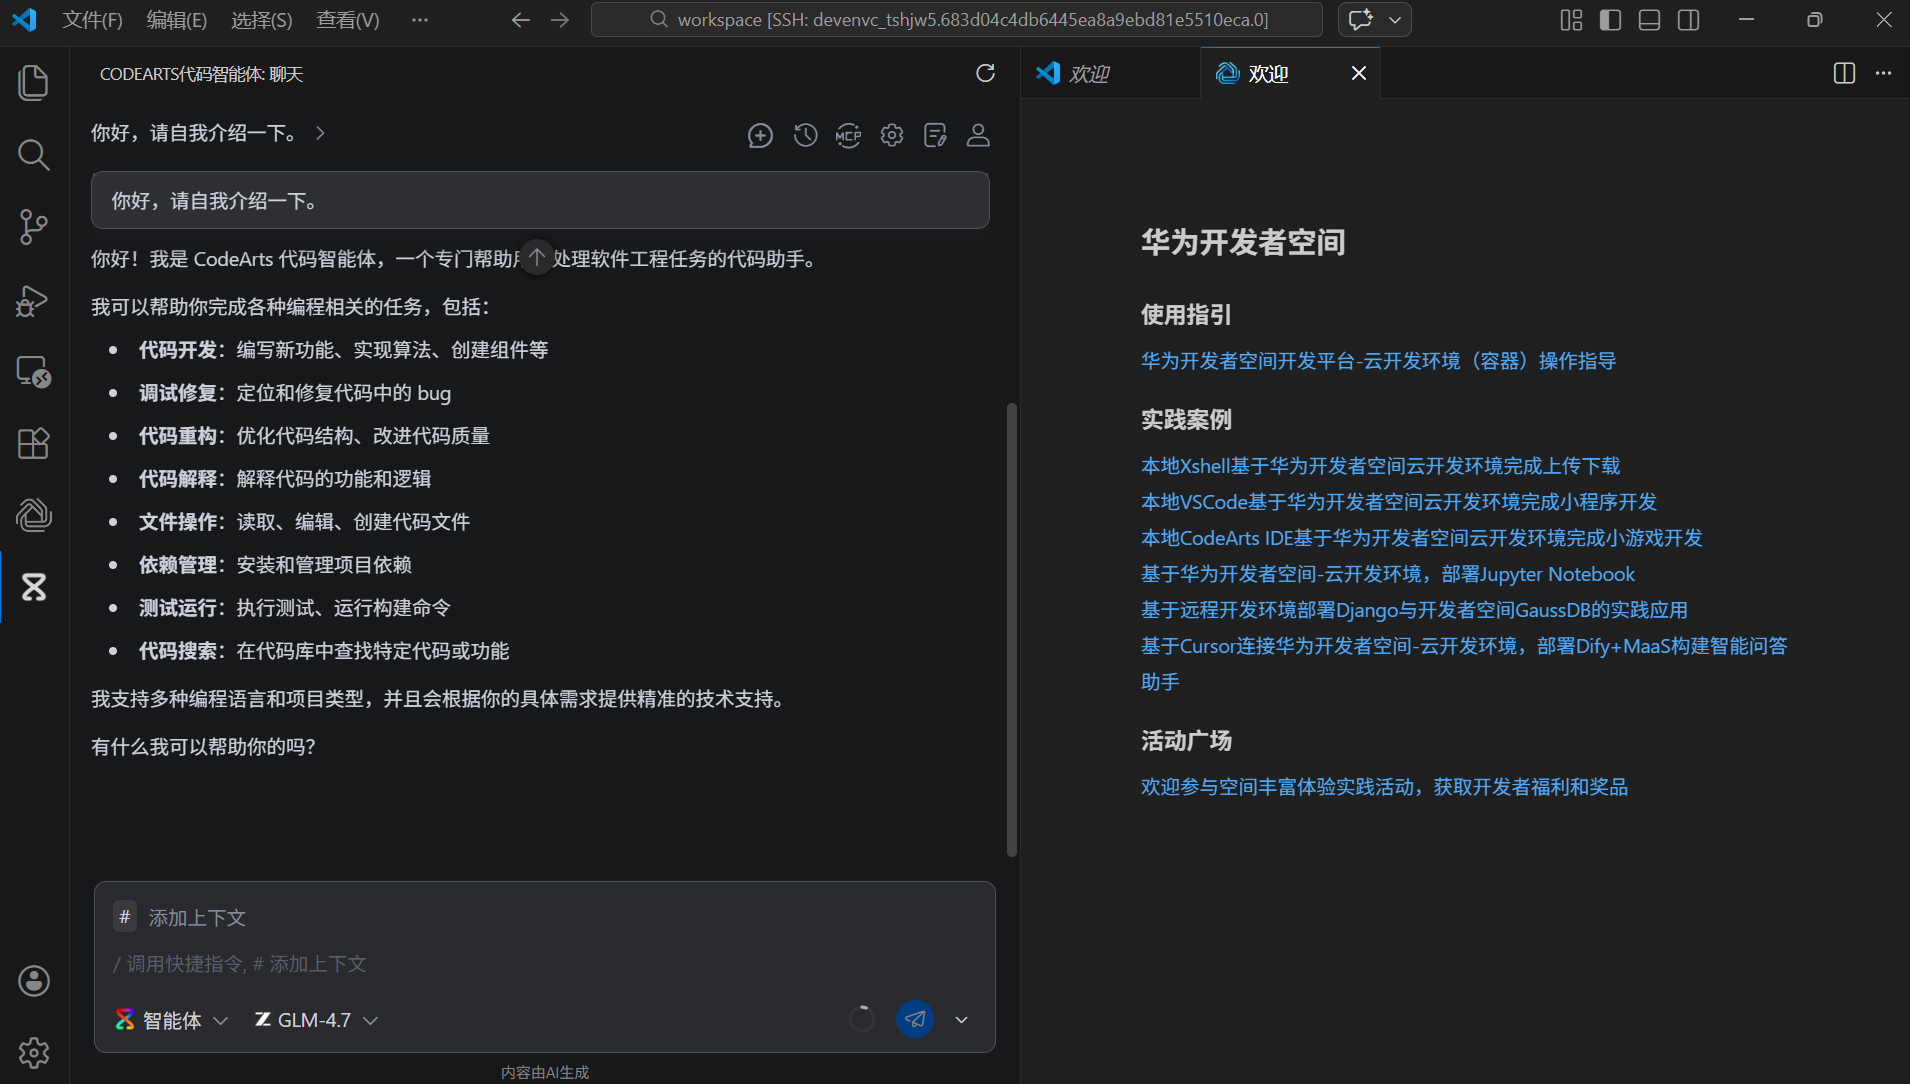Open chat history clock icon
Viewport: 1910px width, 1084px height.
pos(805,135)
